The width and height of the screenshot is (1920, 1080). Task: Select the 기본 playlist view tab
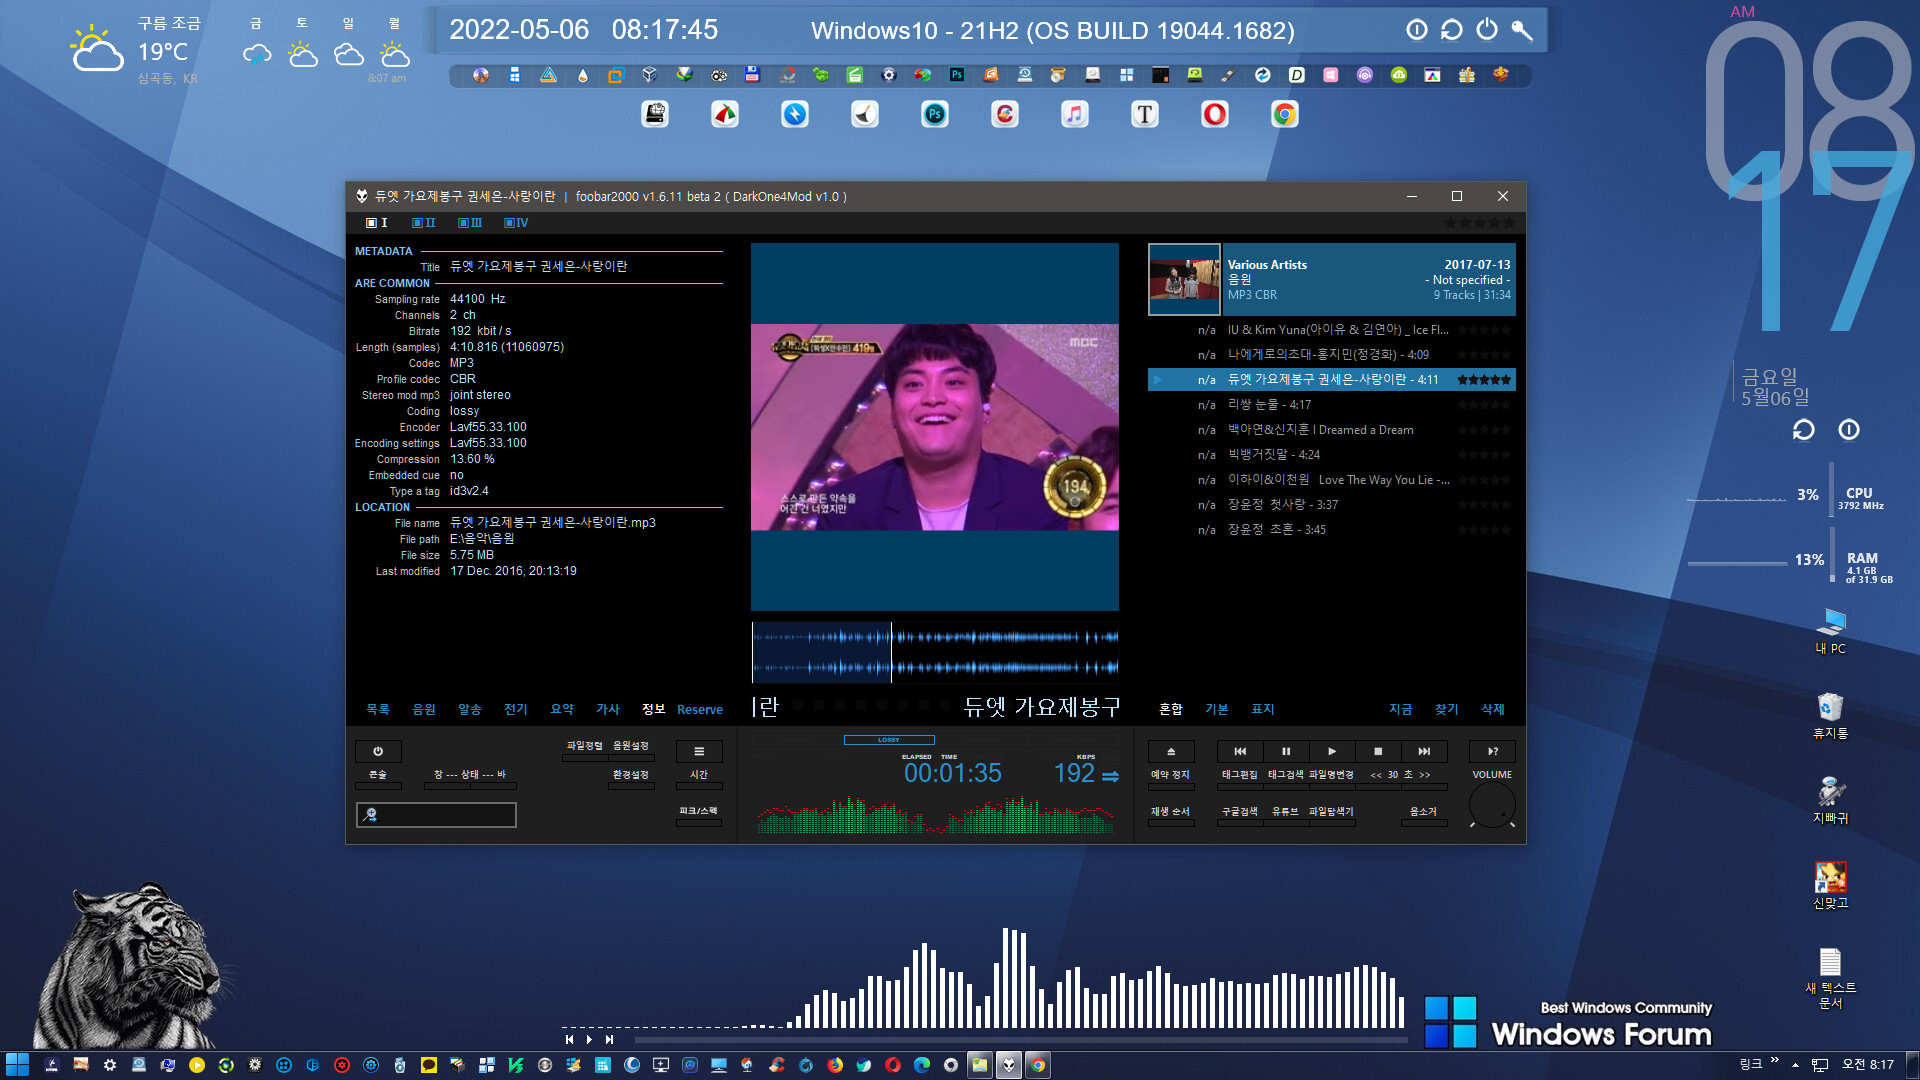[x=1217, y=709]
